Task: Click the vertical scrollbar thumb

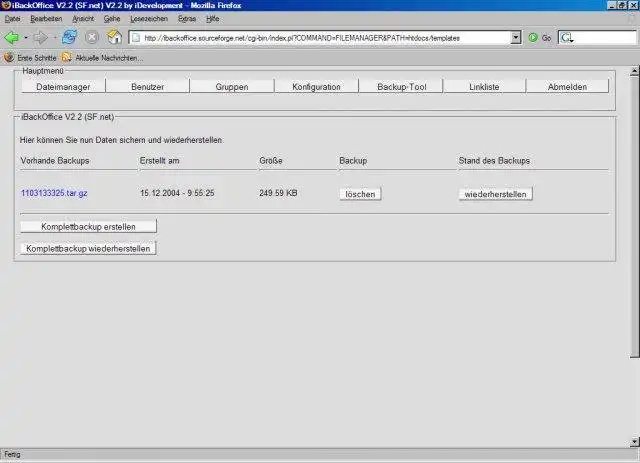Action: click(635, 218)
